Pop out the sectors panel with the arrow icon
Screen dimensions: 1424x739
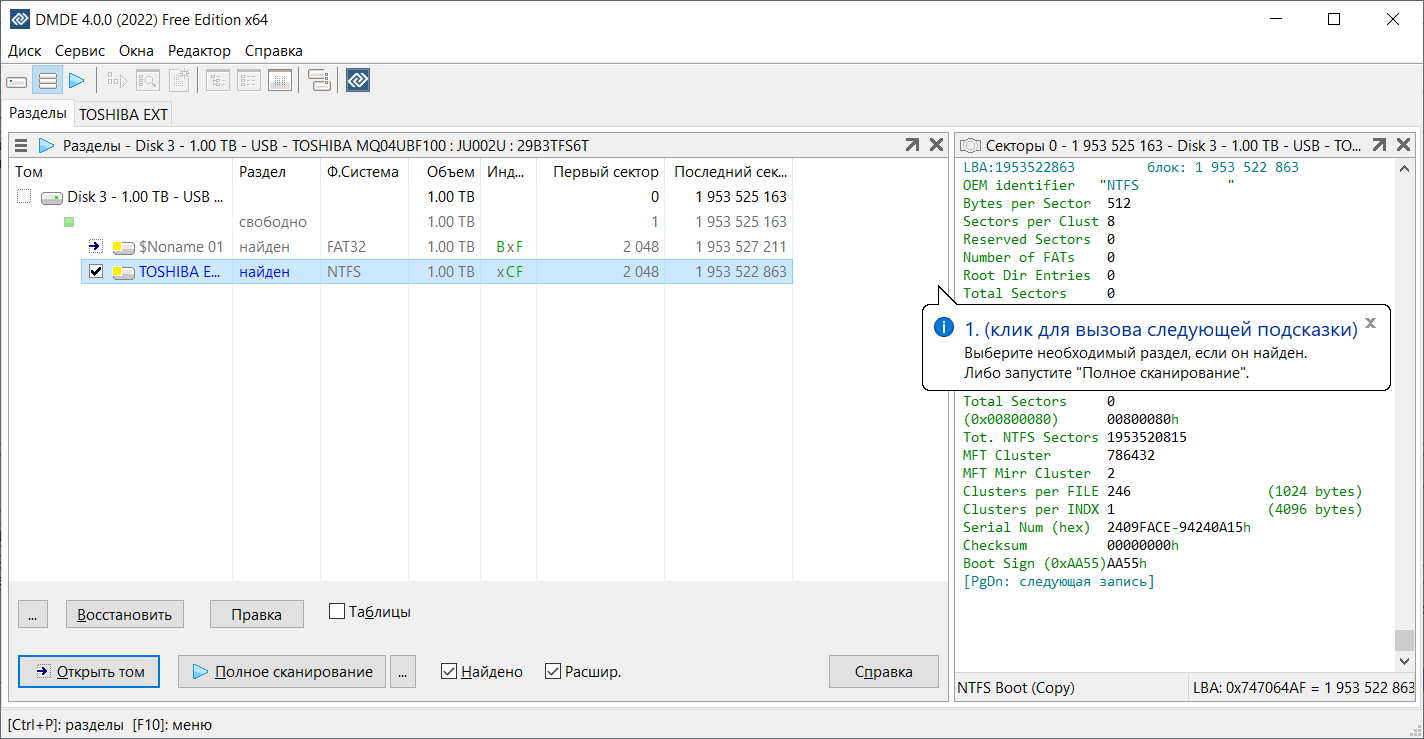(x=1379, y=145)
